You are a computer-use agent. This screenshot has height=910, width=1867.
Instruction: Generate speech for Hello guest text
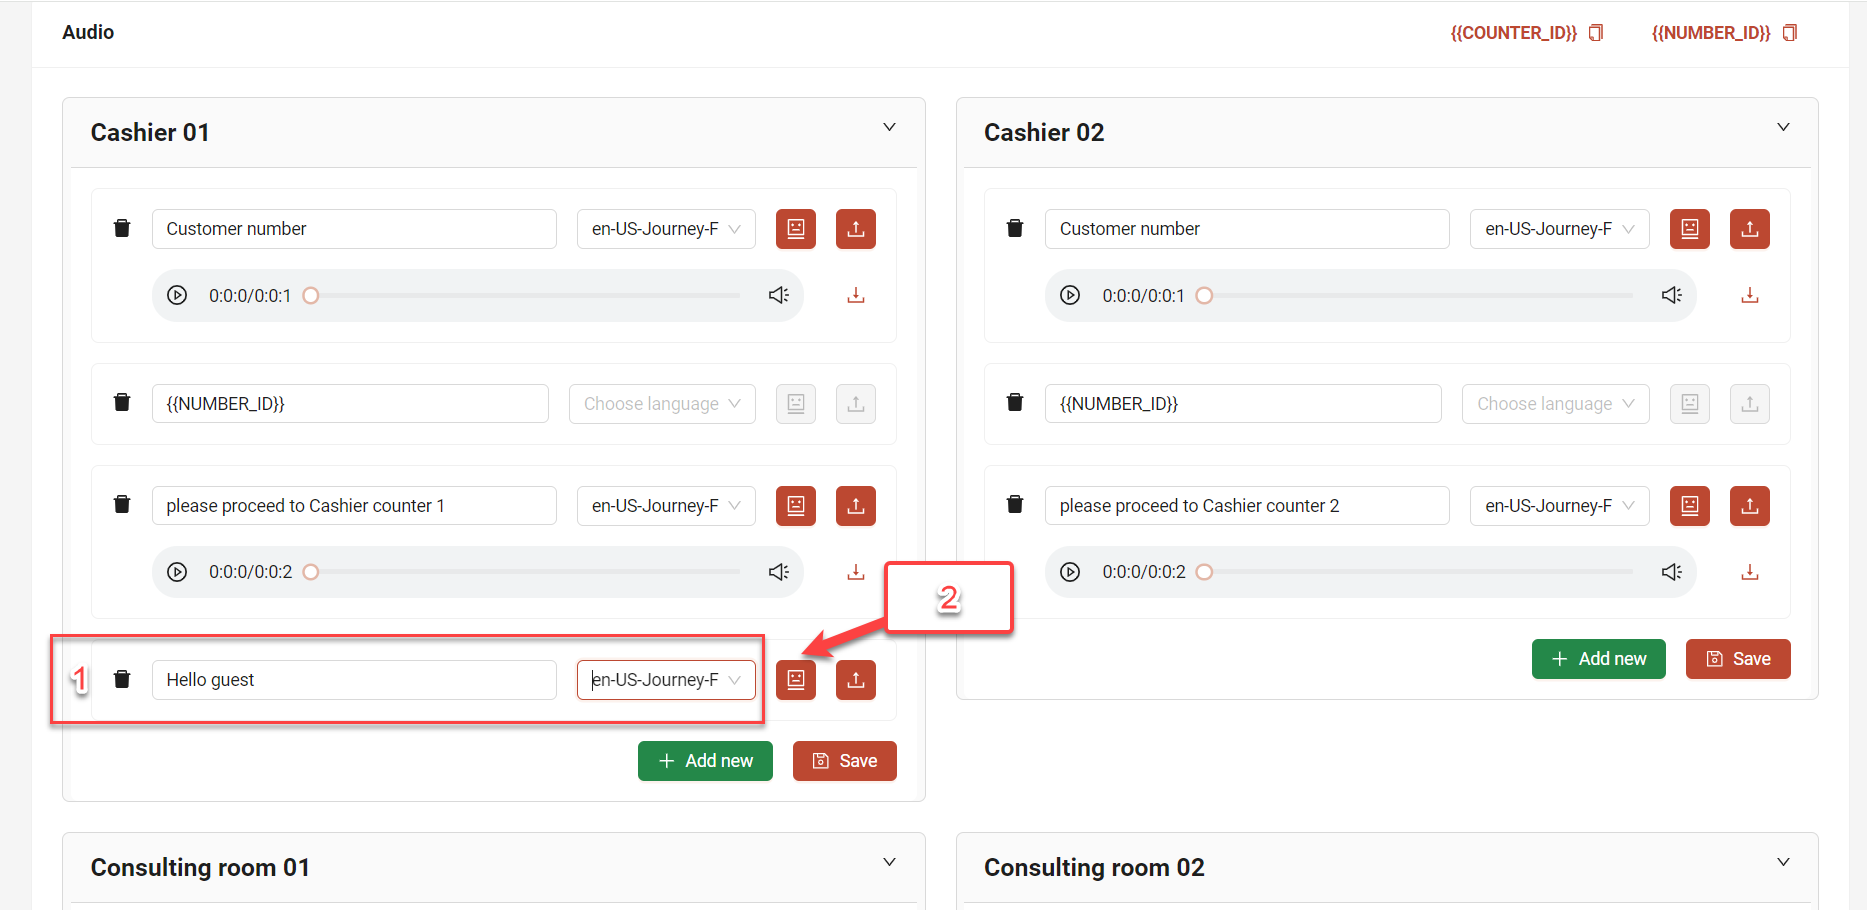(796, 680)
